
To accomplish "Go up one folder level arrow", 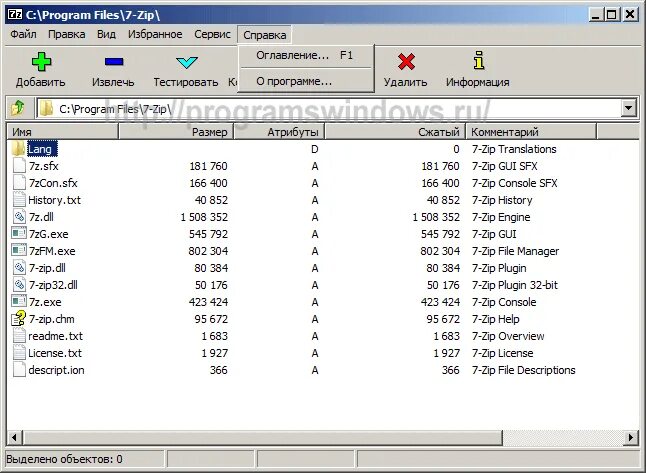I will click(x=18, y=108).
